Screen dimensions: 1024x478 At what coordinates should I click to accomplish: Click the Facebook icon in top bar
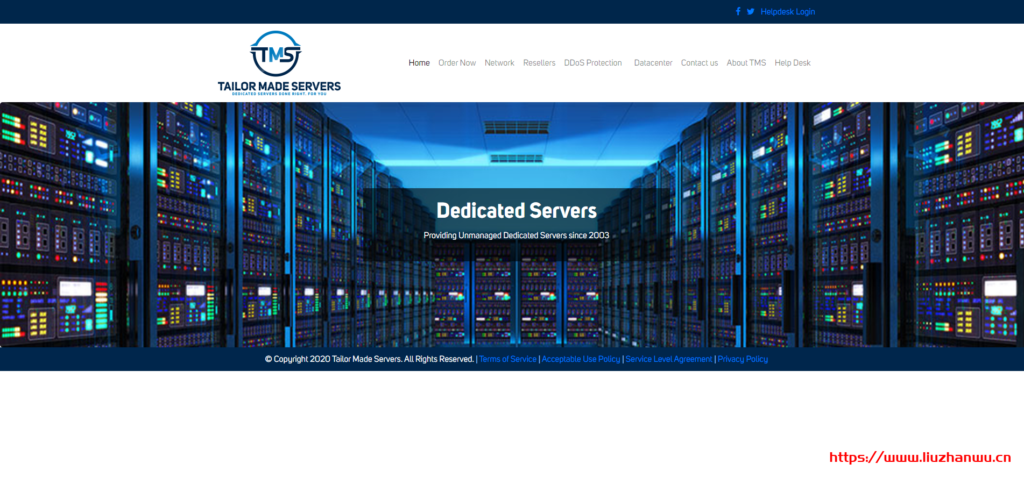[x=738, y=12]
